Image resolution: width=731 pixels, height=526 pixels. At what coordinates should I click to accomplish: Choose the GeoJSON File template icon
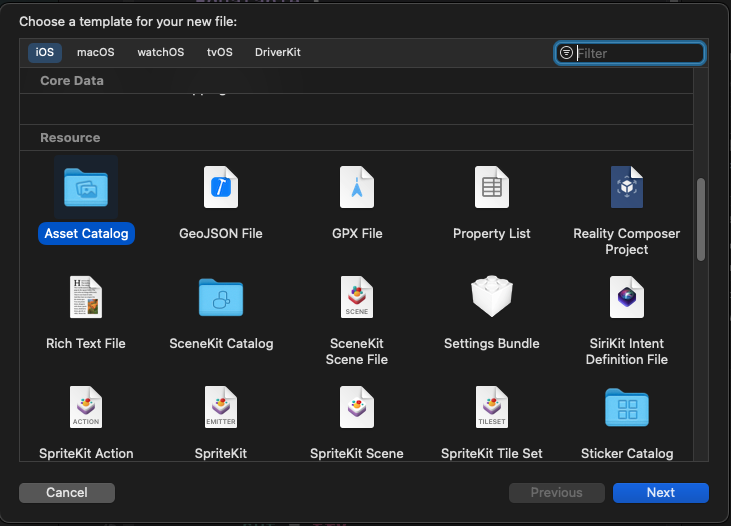tap(221, 187)
